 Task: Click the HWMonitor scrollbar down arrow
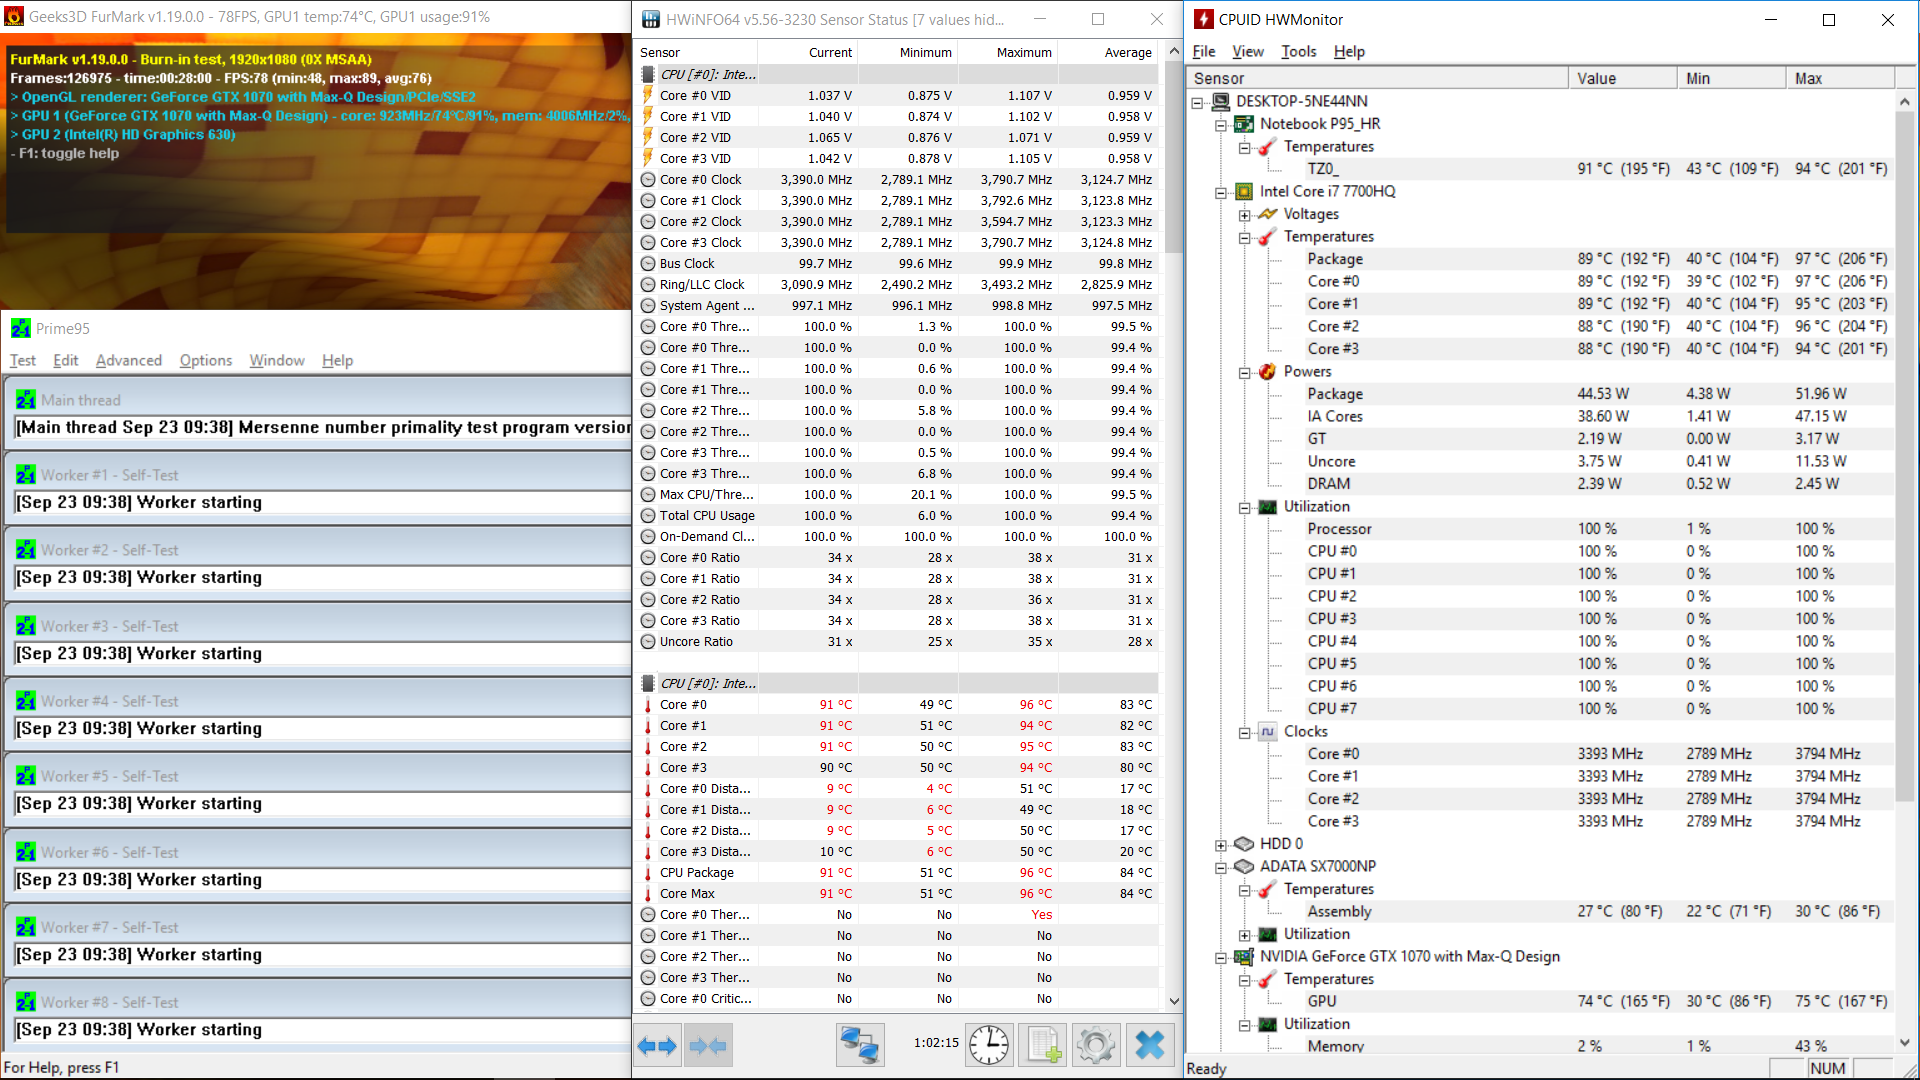pos(1905,1042)
